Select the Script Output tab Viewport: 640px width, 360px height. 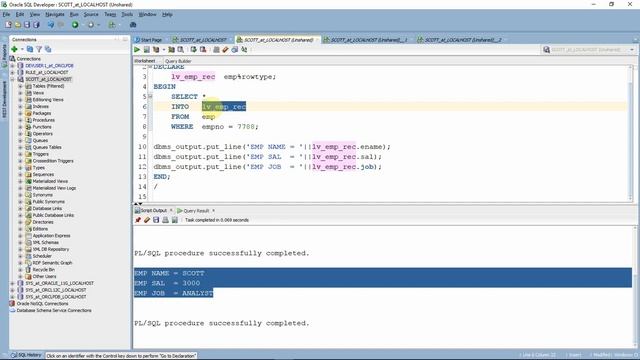pos(151,211)
